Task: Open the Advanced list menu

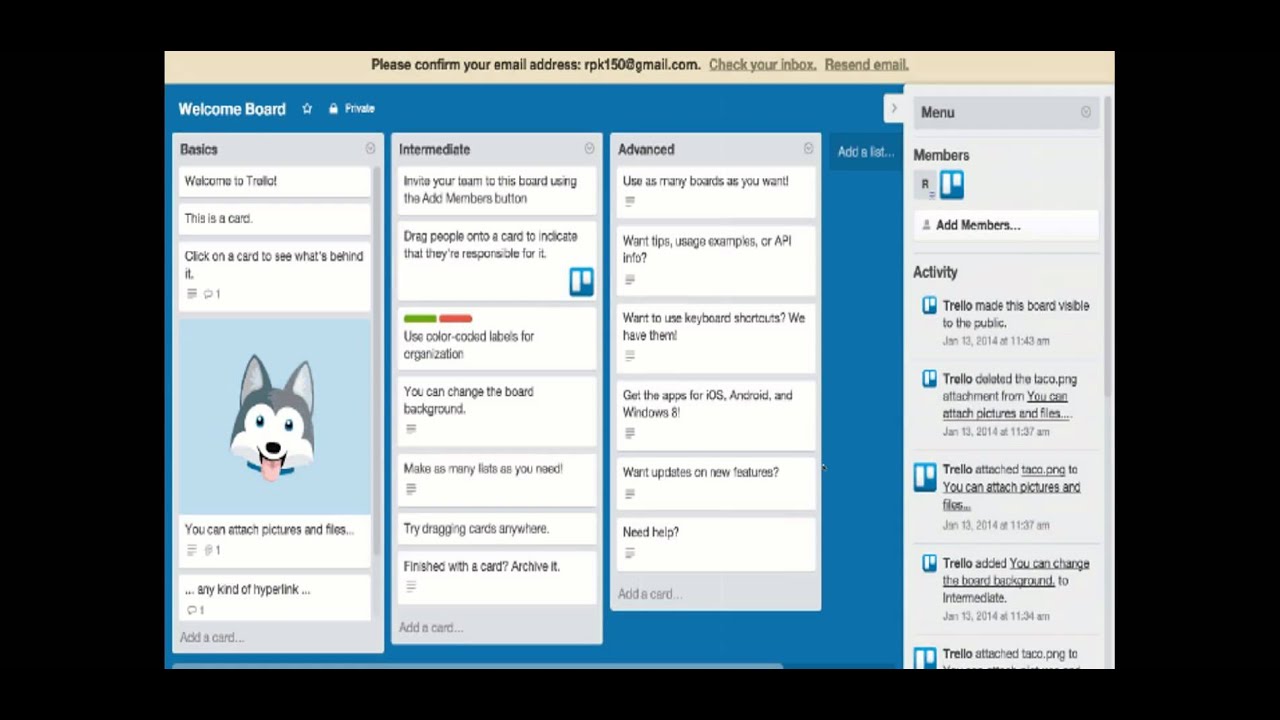Action: (x=808, y=149)
